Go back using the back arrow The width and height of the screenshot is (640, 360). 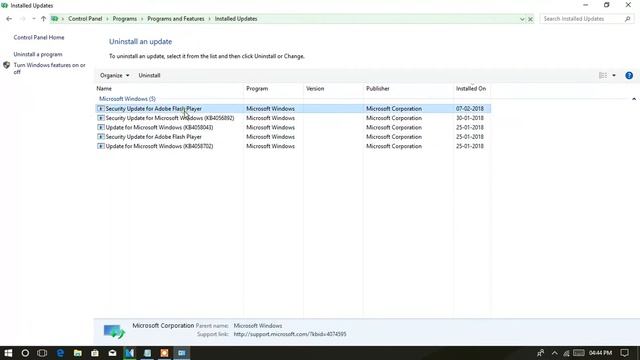point(9,19)
